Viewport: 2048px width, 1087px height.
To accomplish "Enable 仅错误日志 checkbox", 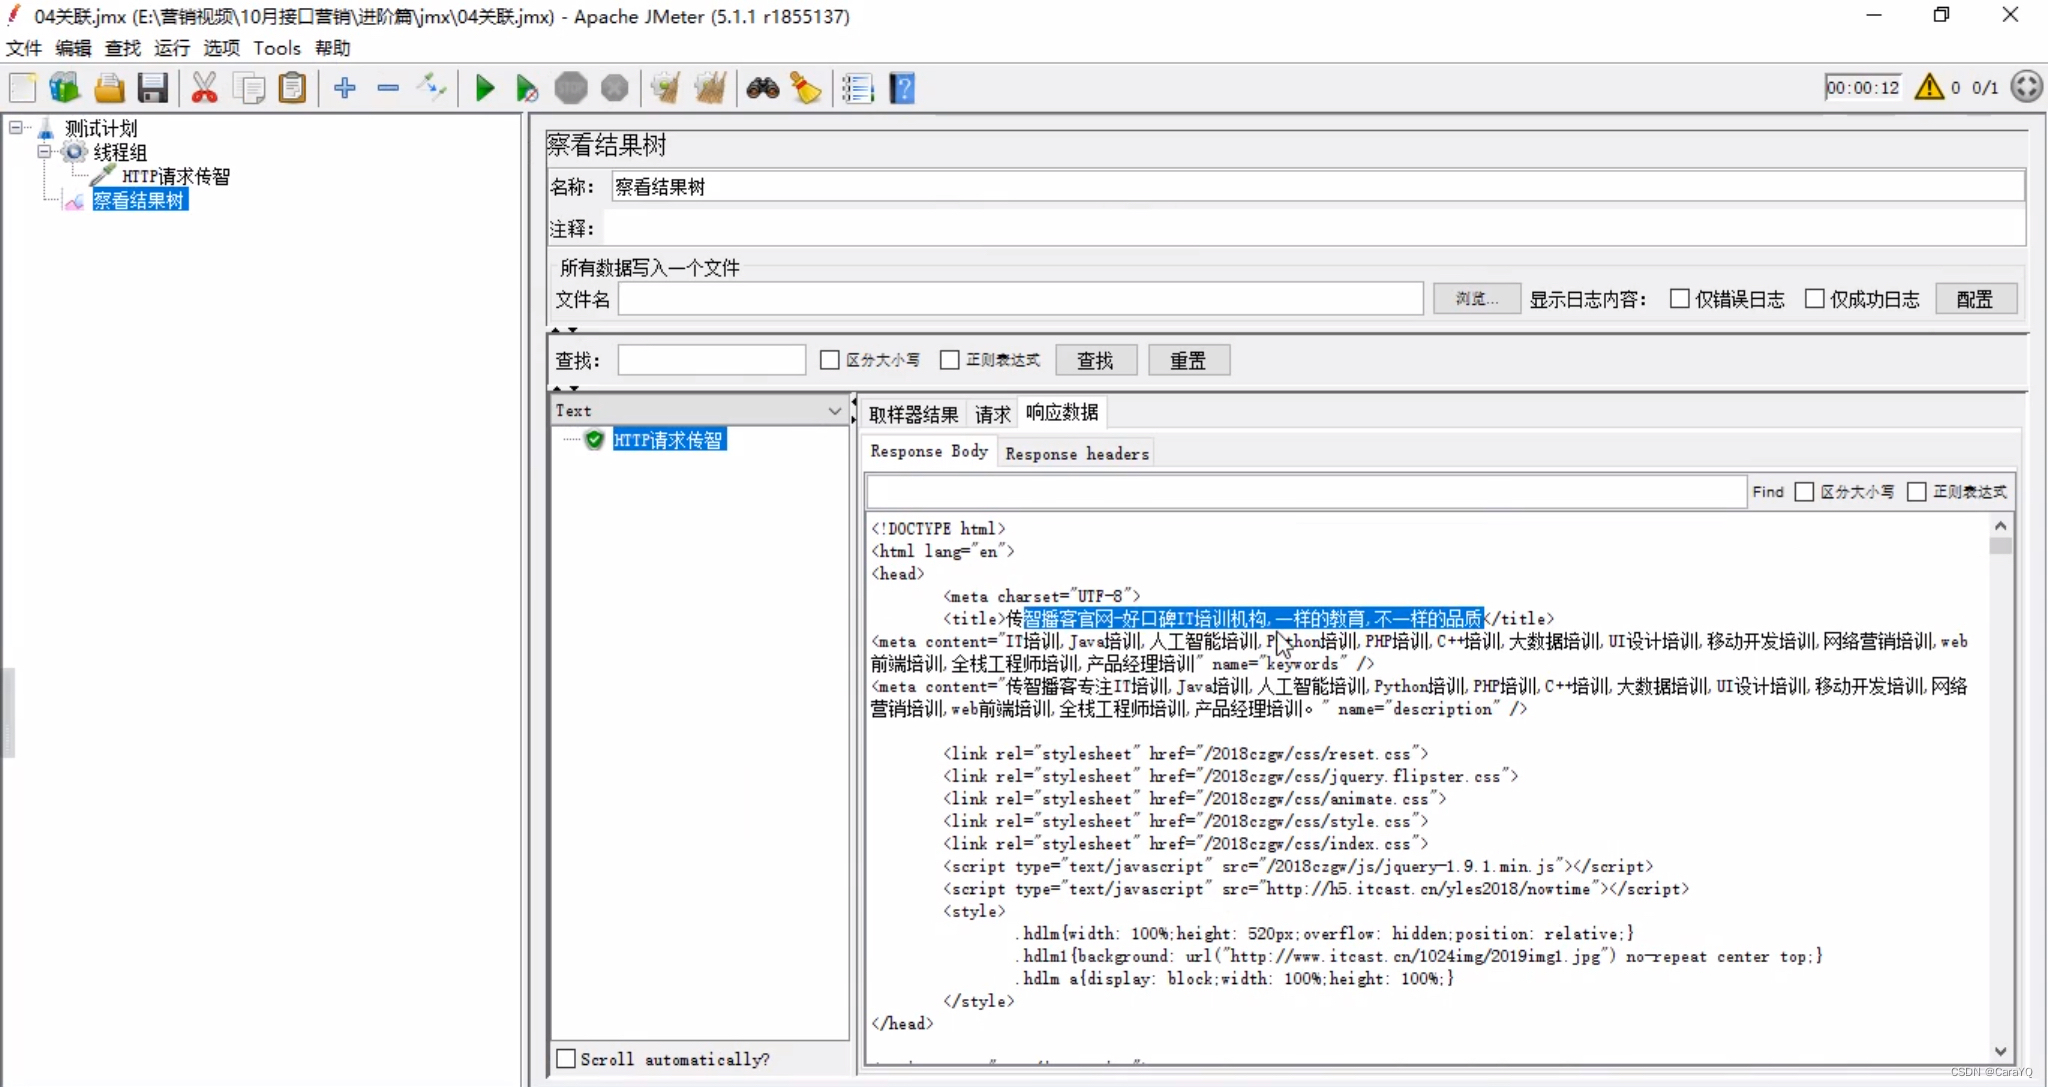I will 1680,299.
